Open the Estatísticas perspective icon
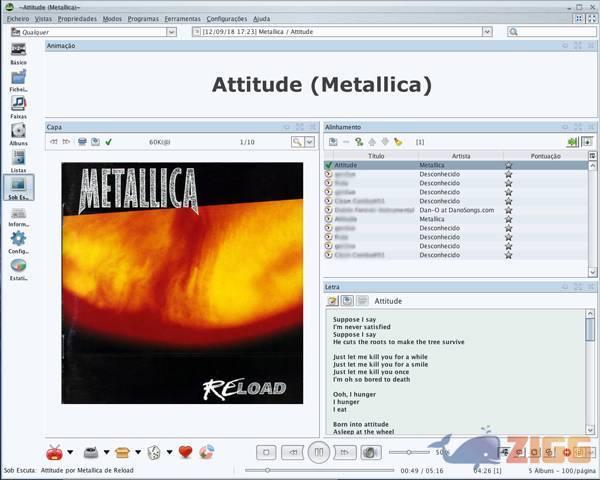The image size is (600, 480). tap(18, 266)
